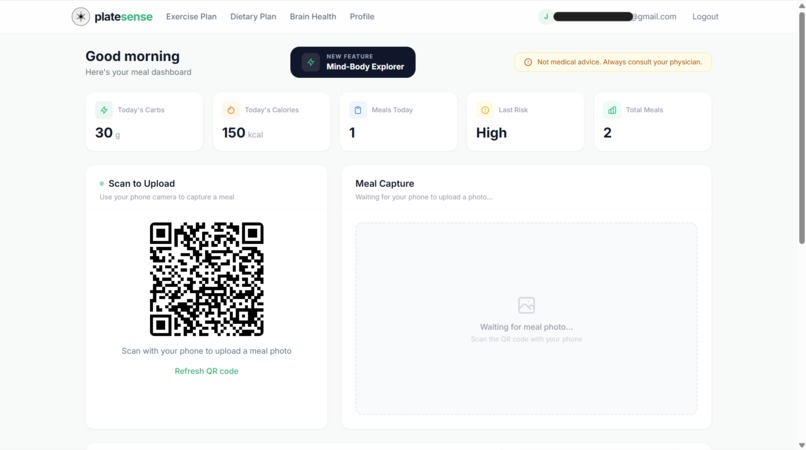Image resolution: width=806 pixels, height=450 pixels.
Task: Go to Brain Health section
Action: pyautogui.click(x=313, y=16)
